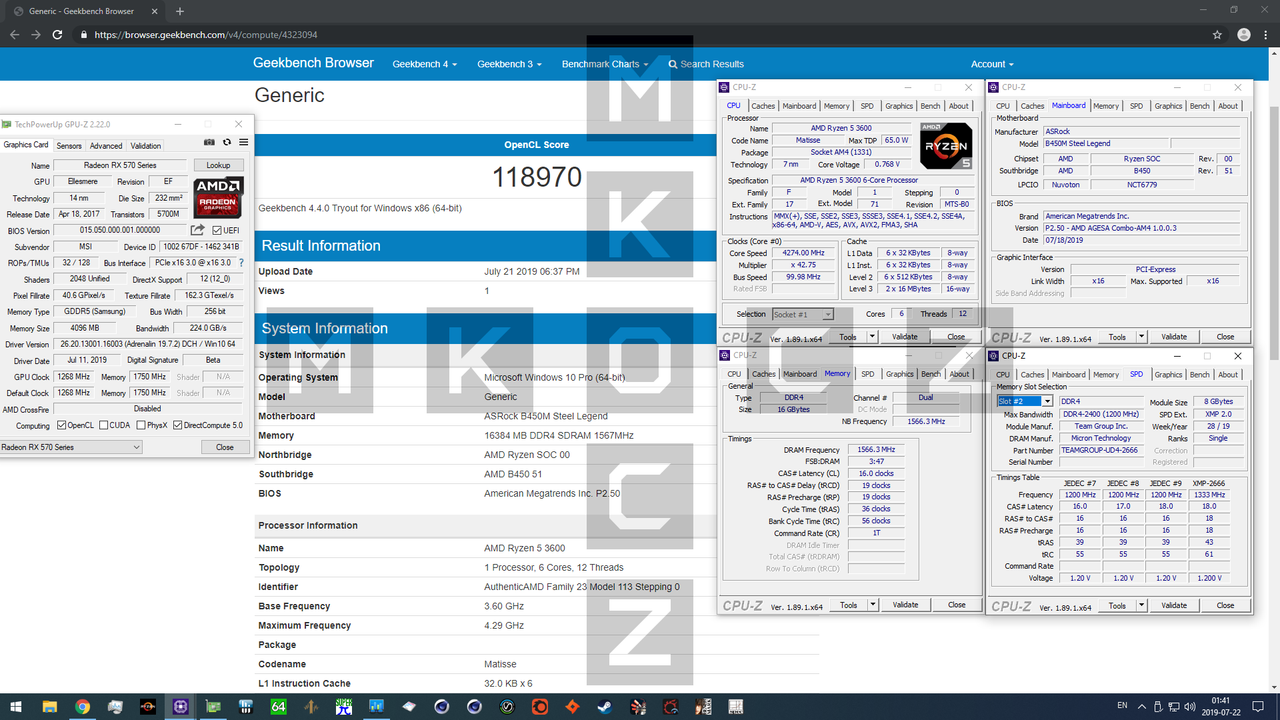Screen dimensions: 1280x720
Task: Click the green 64 taskbar icon
Action: coord(279,706)
